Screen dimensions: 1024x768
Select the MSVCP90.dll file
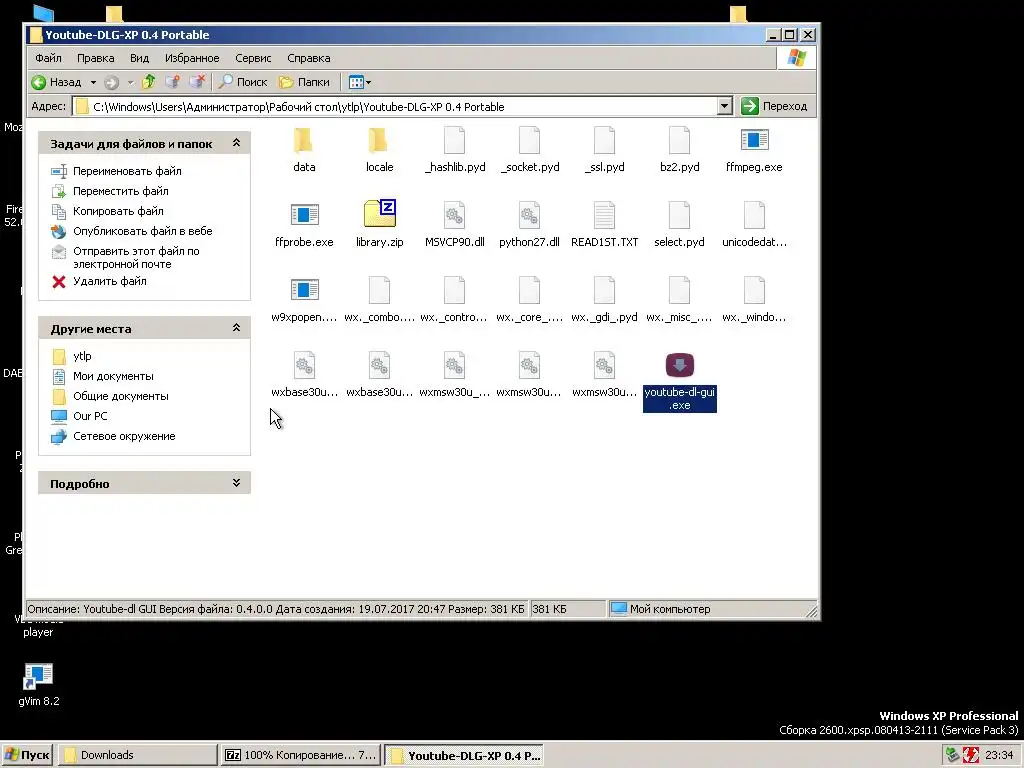(455, 224)
